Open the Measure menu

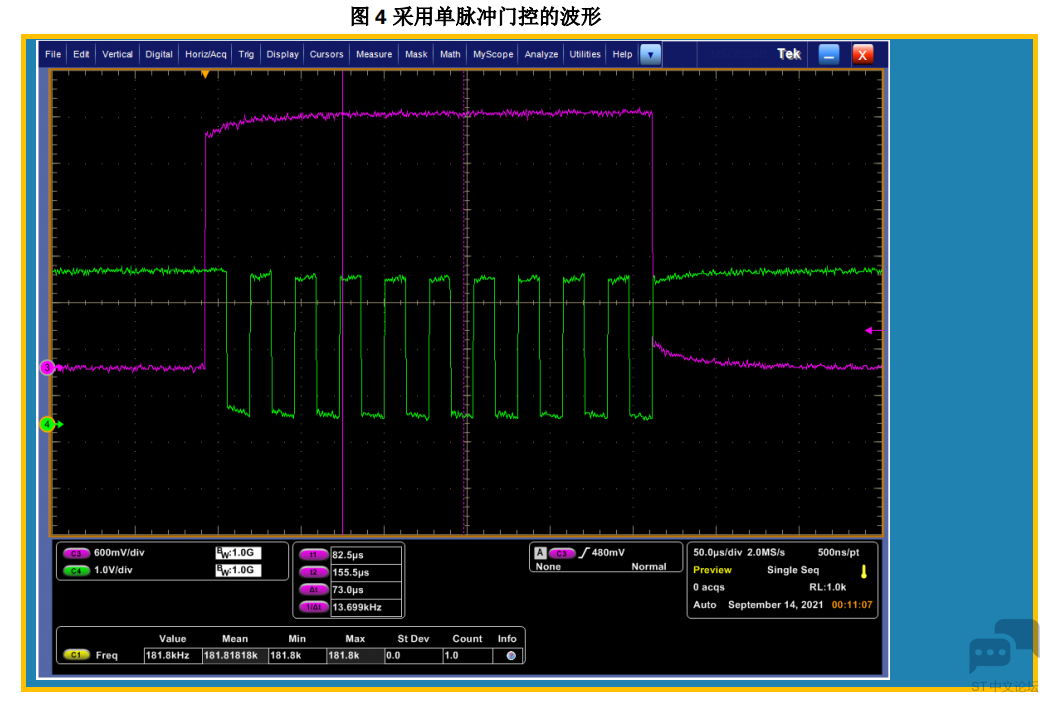(374, 54)
